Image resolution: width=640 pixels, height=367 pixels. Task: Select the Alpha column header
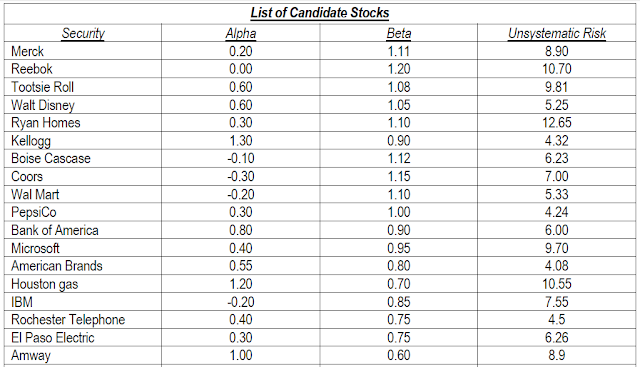[241, 33]
